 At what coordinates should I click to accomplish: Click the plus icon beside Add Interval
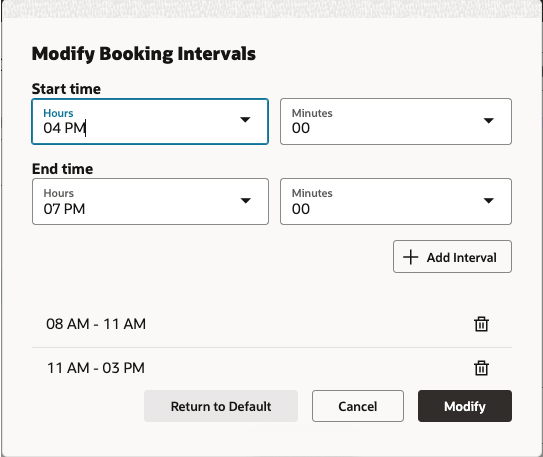point(411,257)
